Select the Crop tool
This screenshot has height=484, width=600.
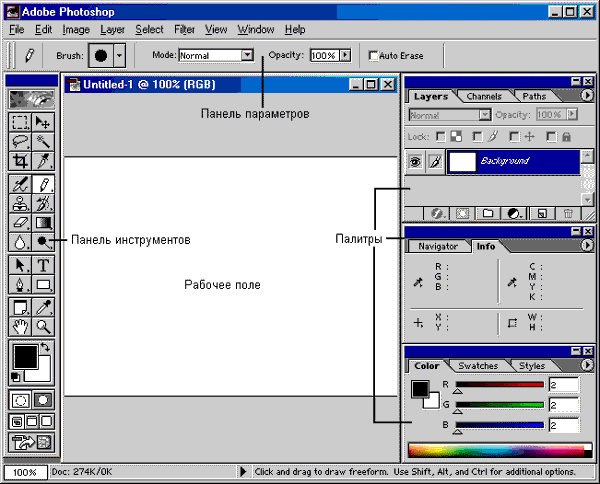(x=20, y=161)
